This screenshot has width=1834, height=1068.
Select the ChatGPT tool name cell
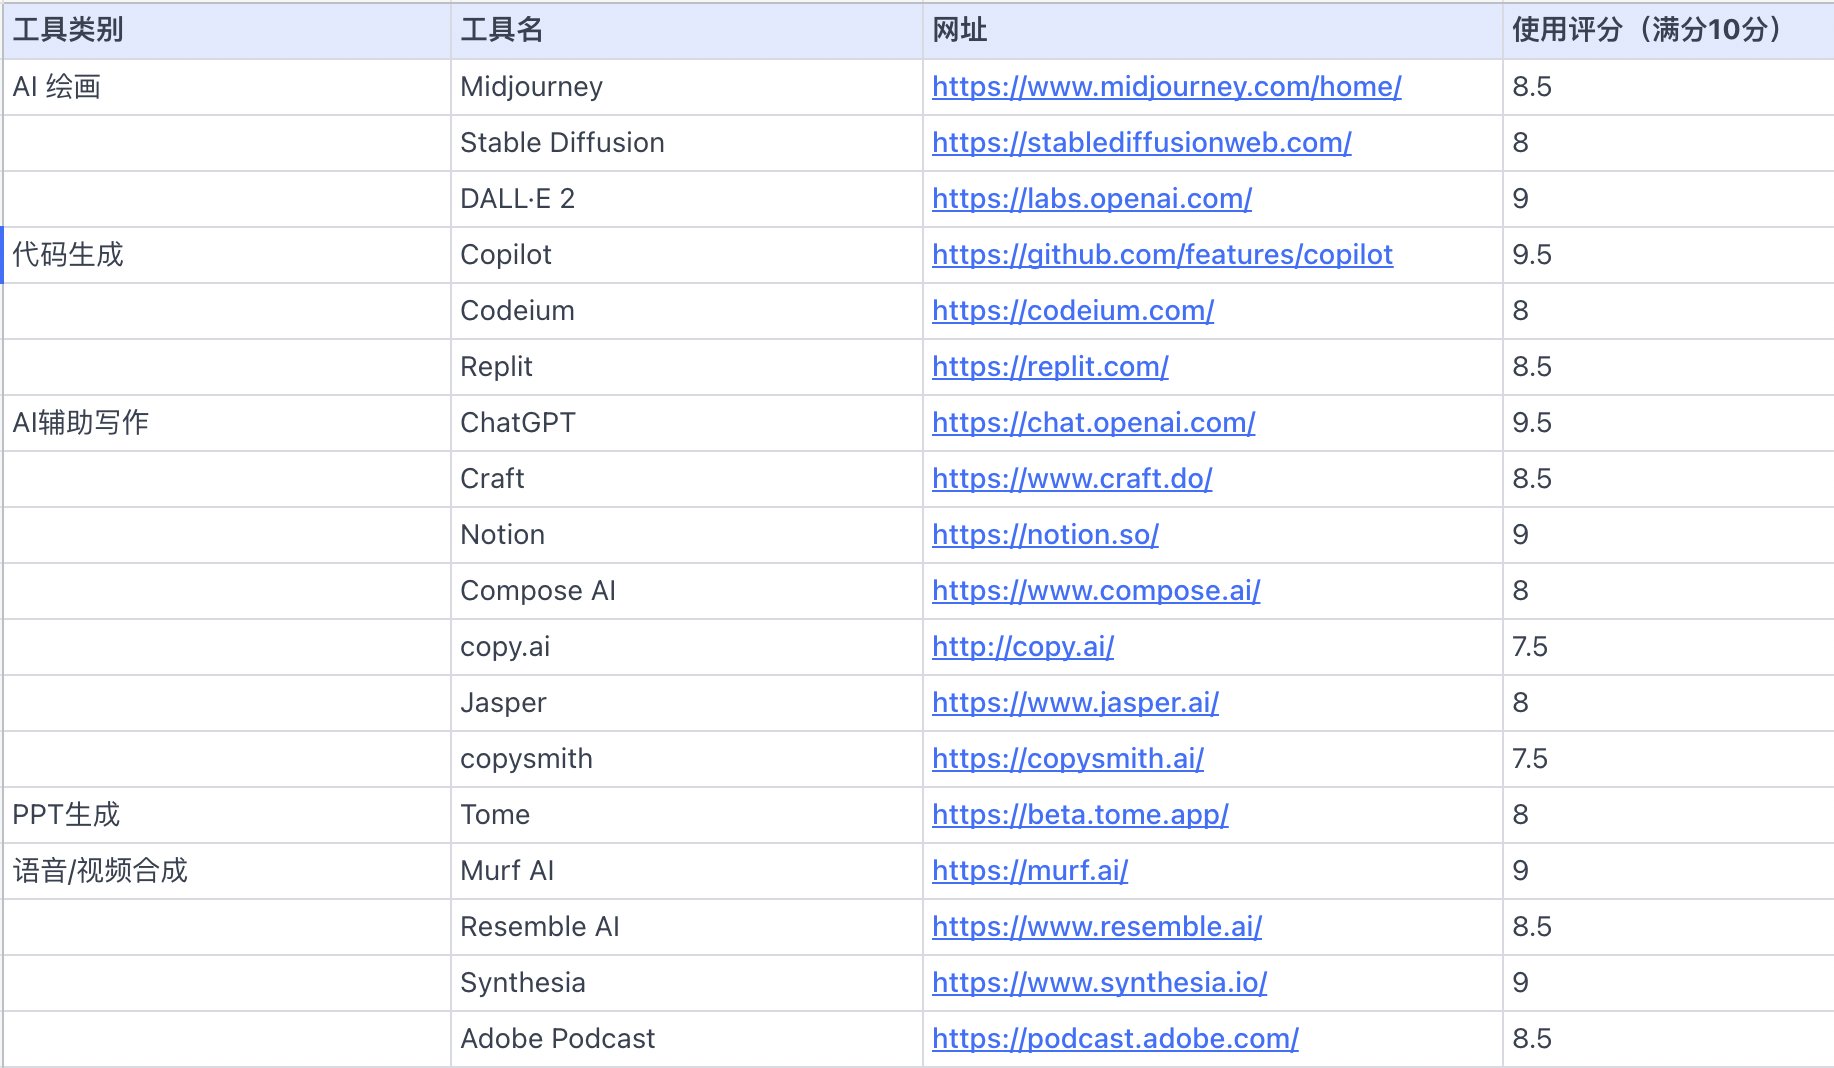686,423
